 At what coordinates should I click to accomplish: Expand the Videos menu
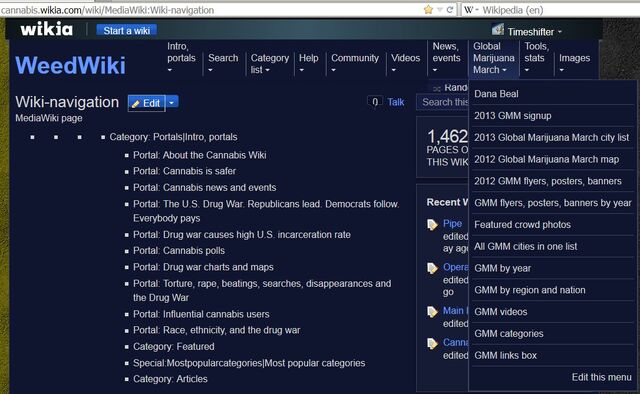(x=394, y=70)
